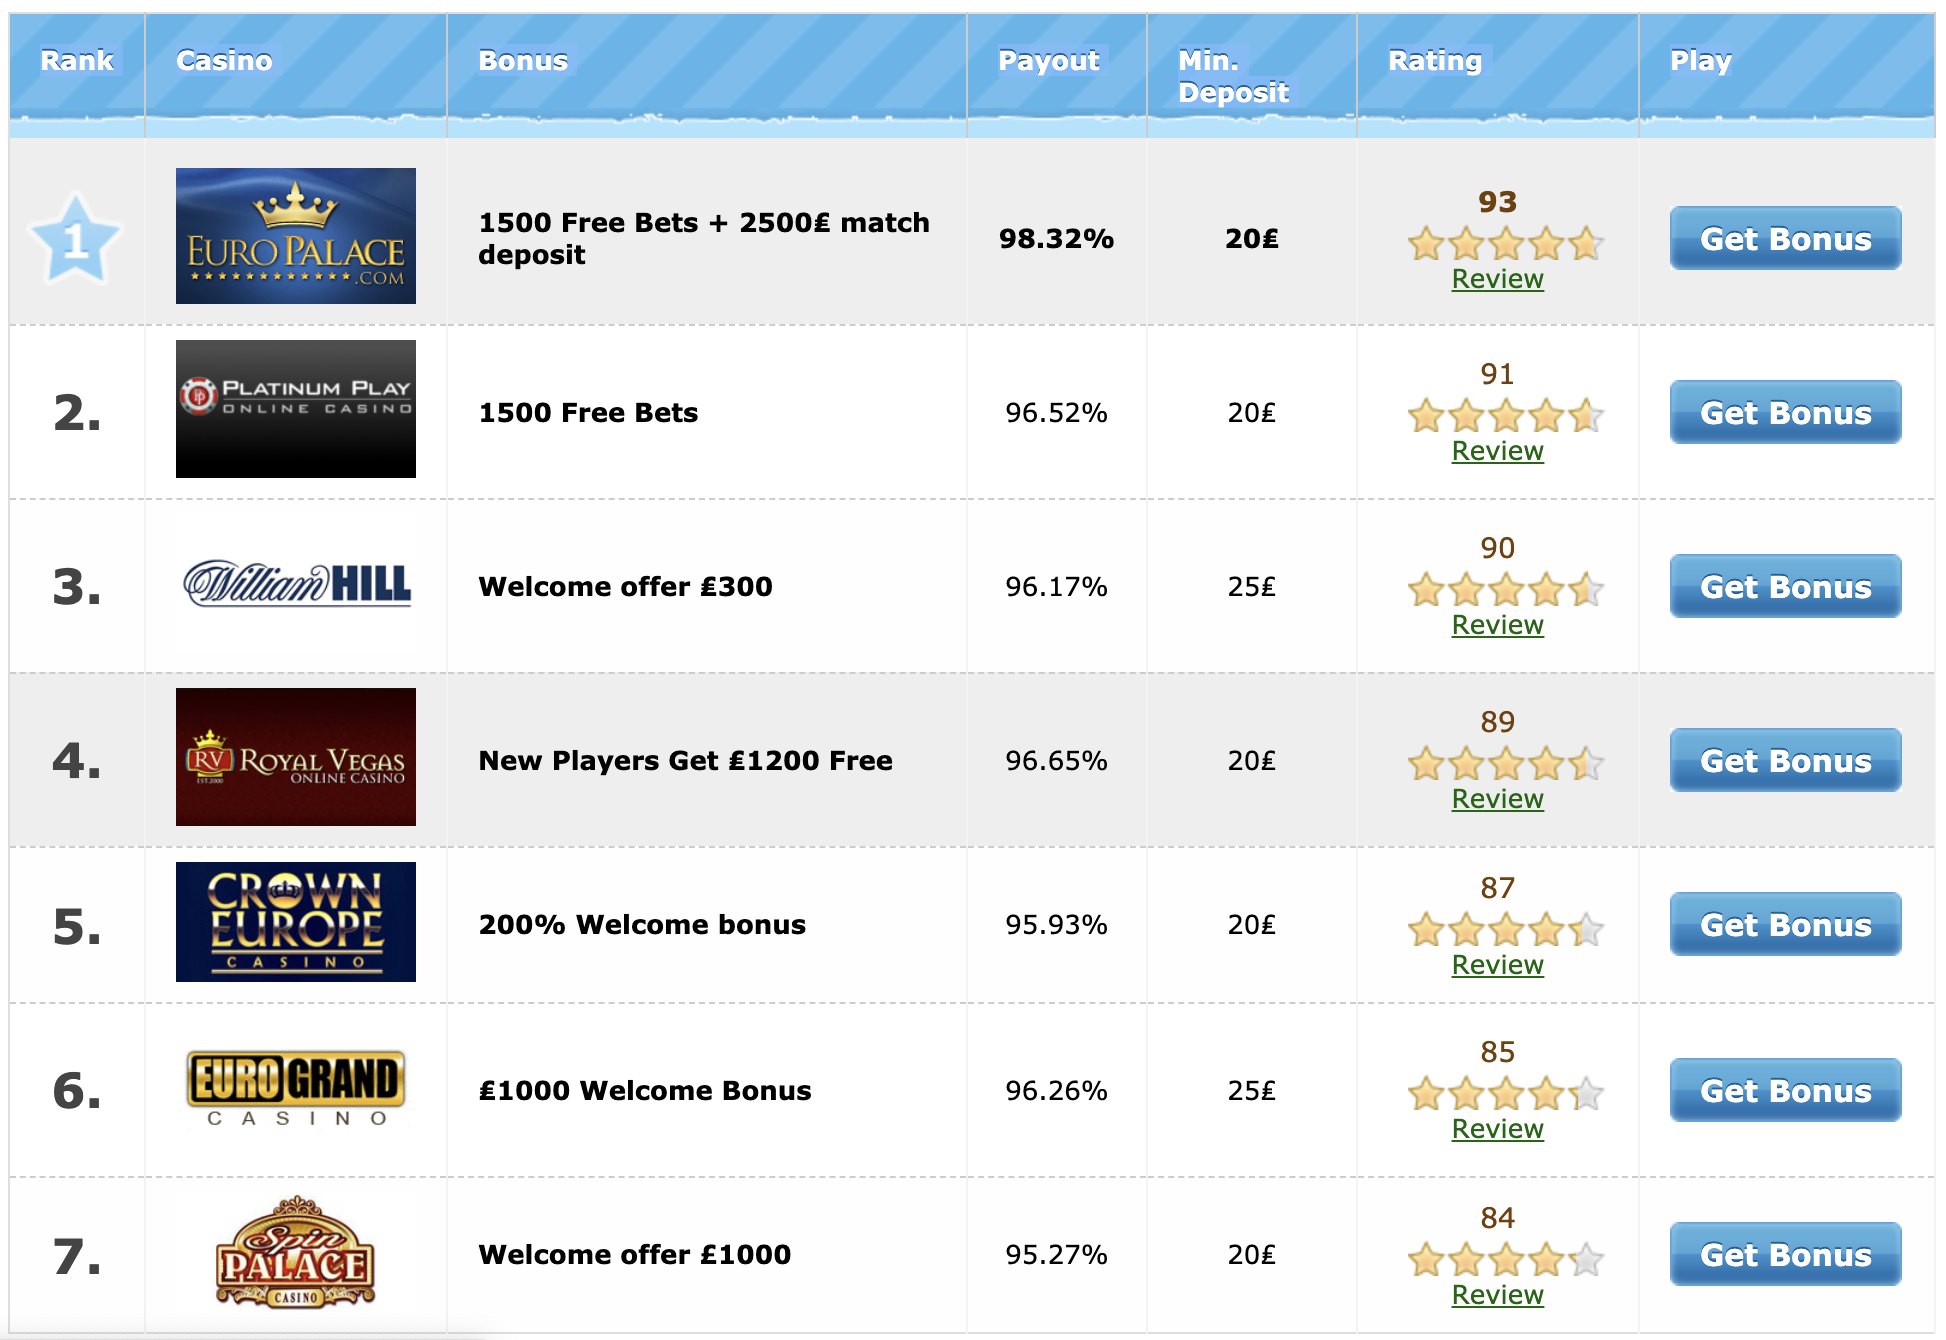This screenshot has height=1340, width=1946.
Task: Open Review link under rating 90
Action: (x=1497, y=625)
